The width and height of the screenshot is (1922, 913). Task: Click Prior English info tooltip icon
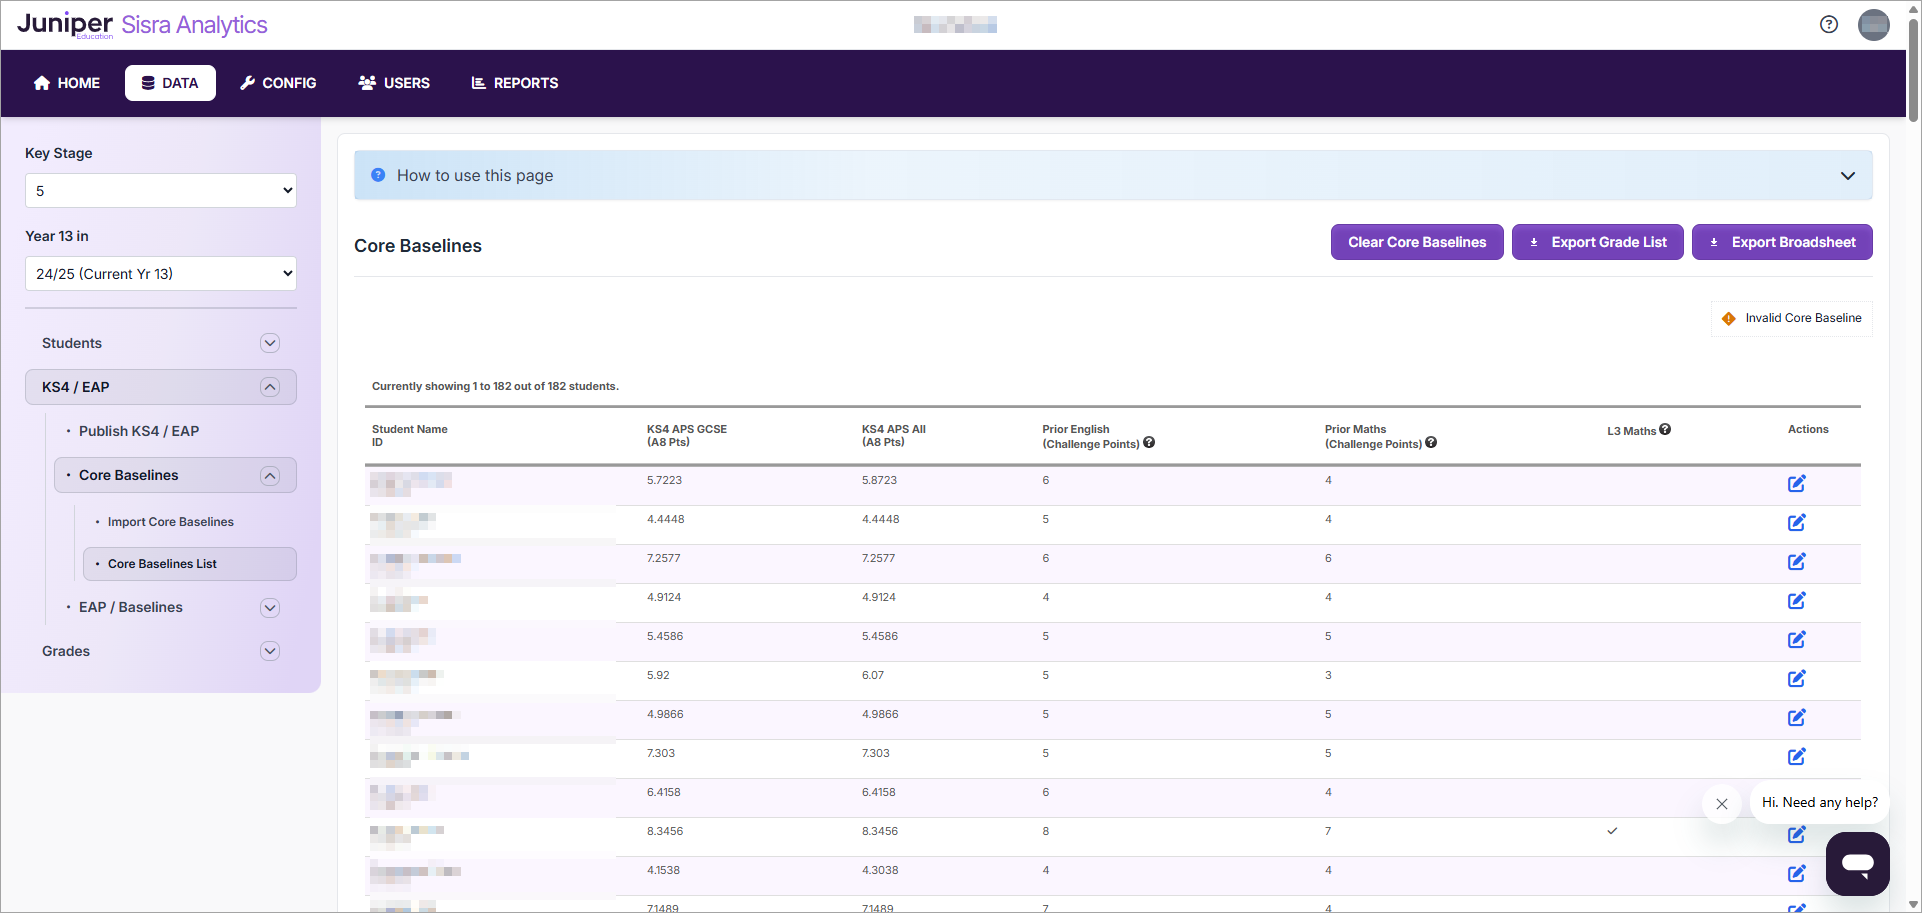click(1149, 443)
